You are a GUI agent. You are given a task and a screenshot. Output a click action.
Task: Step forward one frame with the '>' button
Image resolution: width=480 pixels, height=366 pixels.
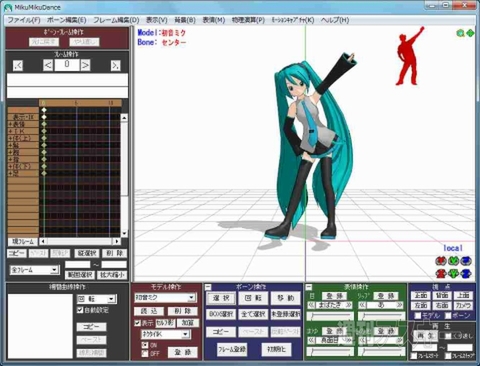[85, 65]
